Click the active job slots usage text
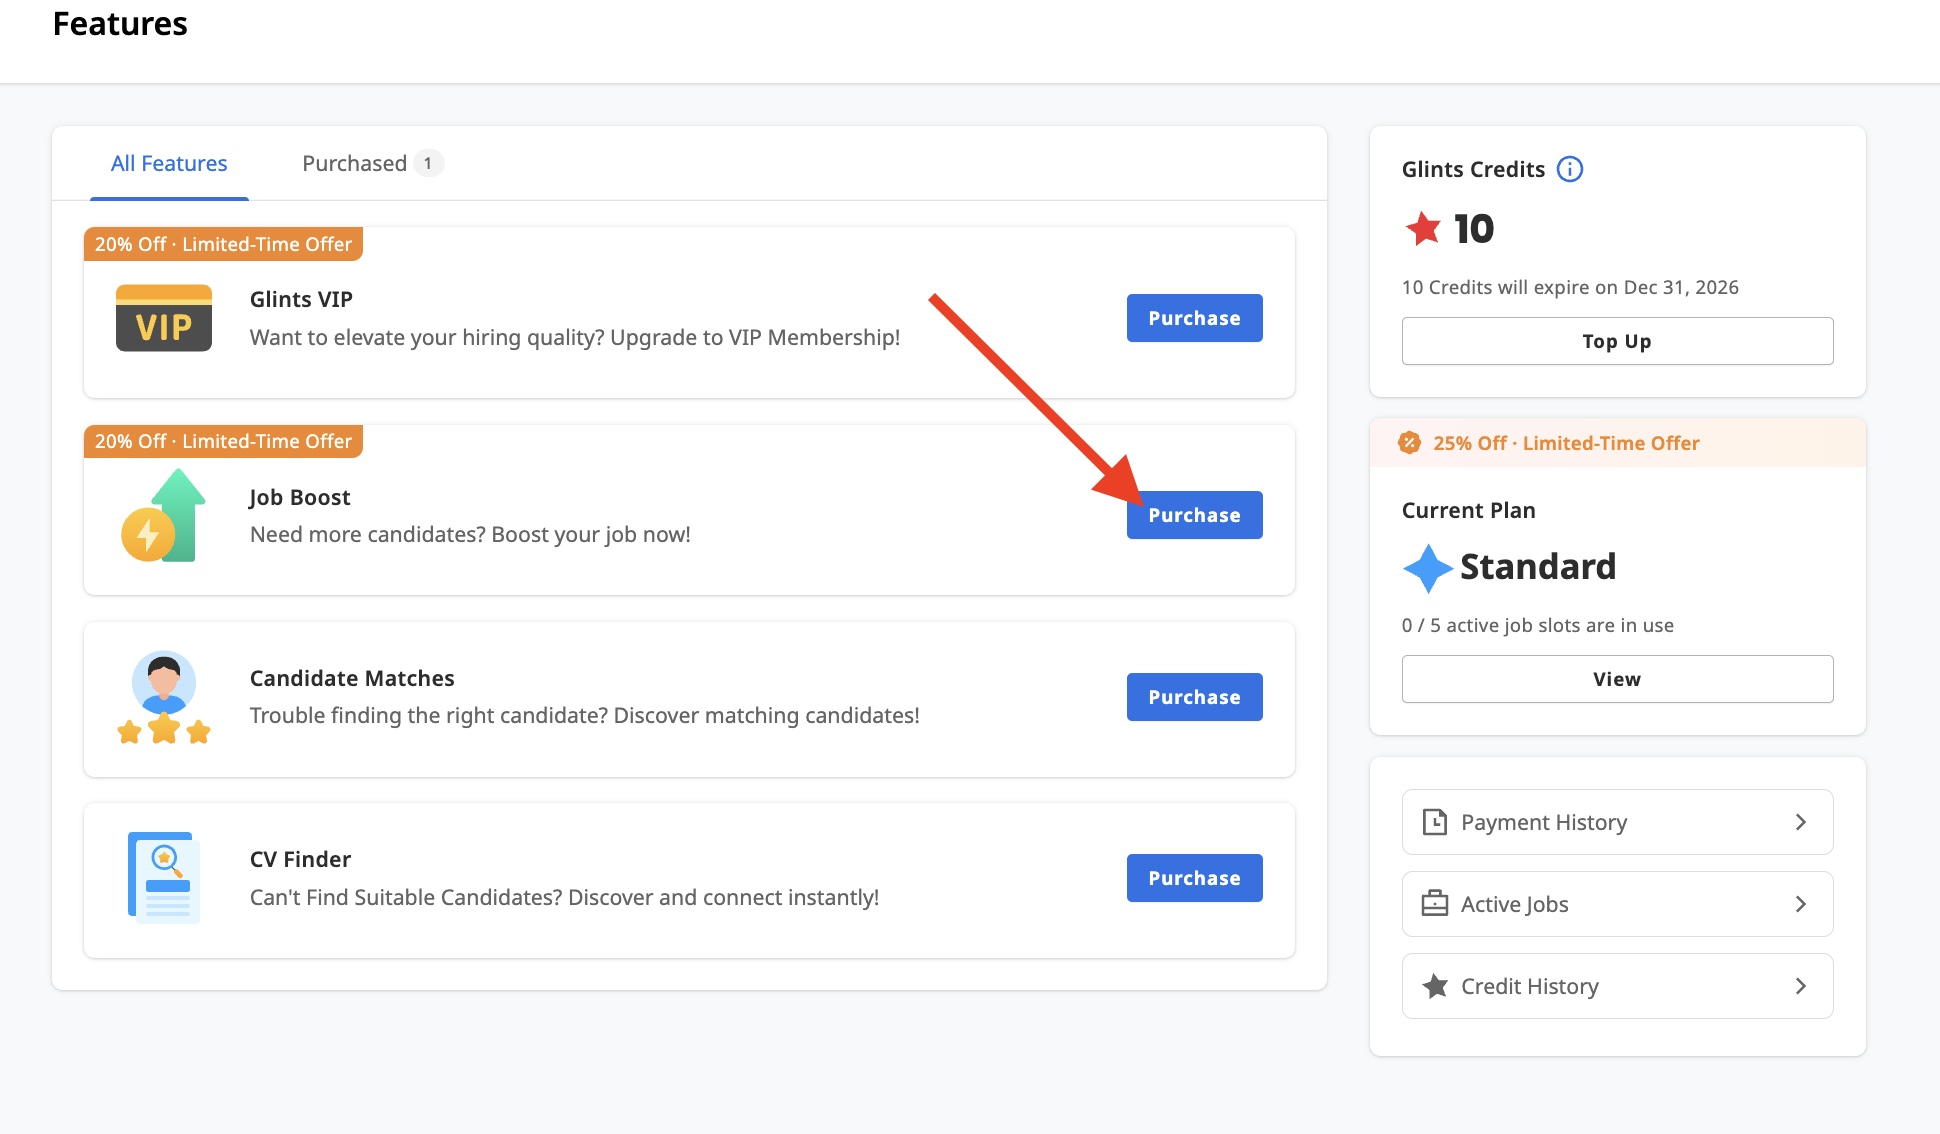The height and width of the screenshot is (1134, 1940). coord(1537,625)
